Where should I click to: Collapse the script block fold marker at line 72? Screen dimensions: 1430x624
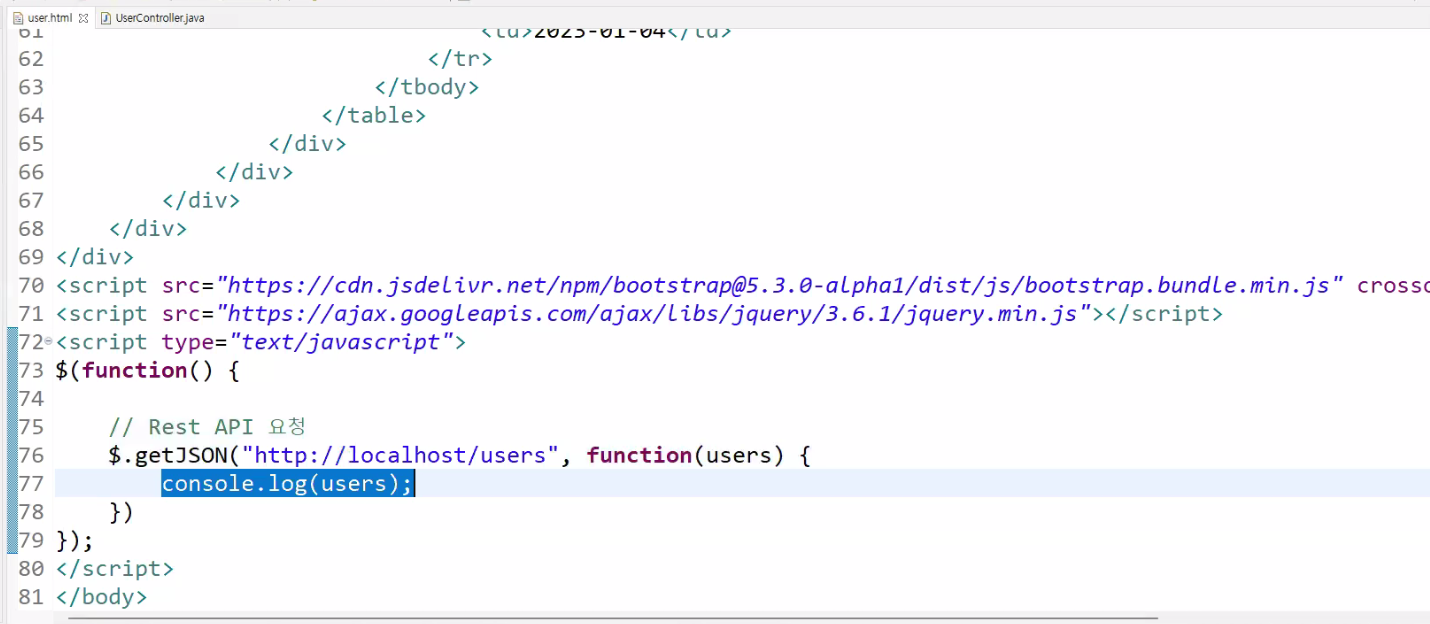pos(48,342)
